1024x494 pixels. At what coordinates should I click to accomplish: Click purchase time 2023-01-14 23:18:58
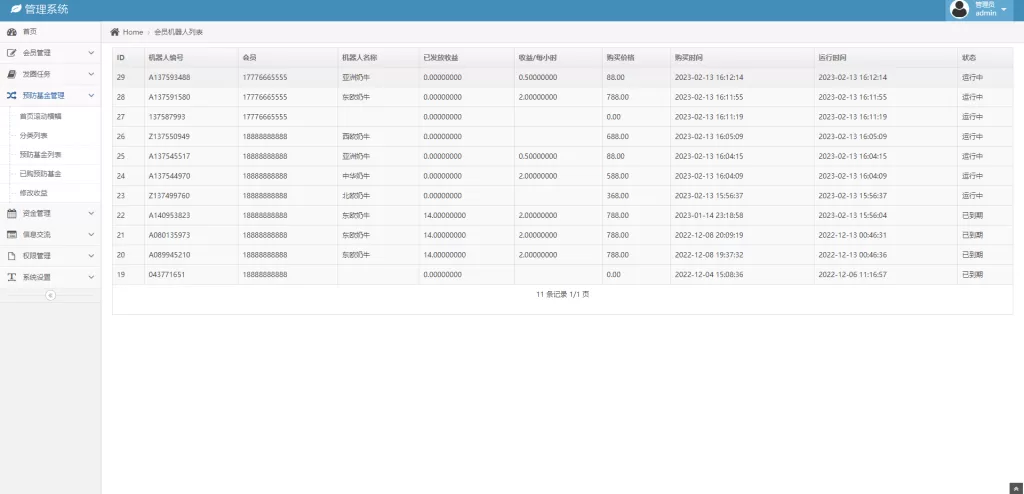pyautogui.click(x=709, y=215)
